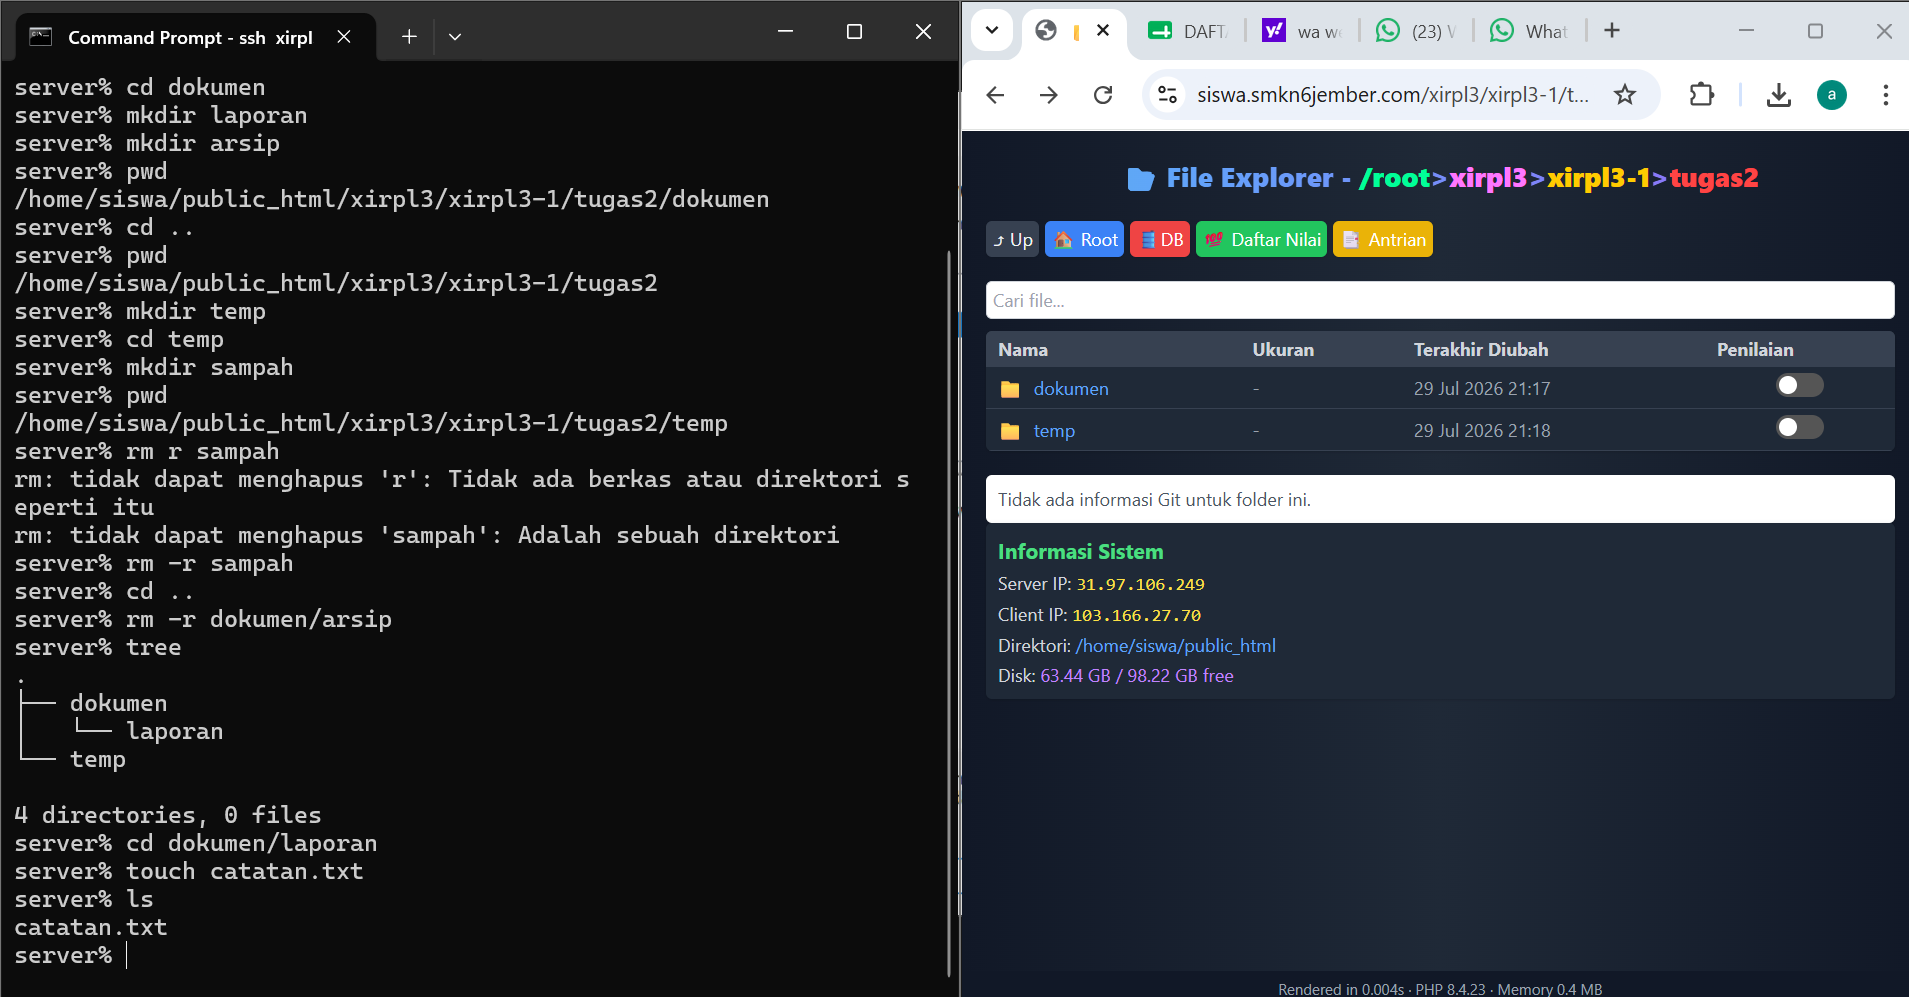Click the Cari file search field
Screen dimensions: 1909x997
pos(1440,300)
